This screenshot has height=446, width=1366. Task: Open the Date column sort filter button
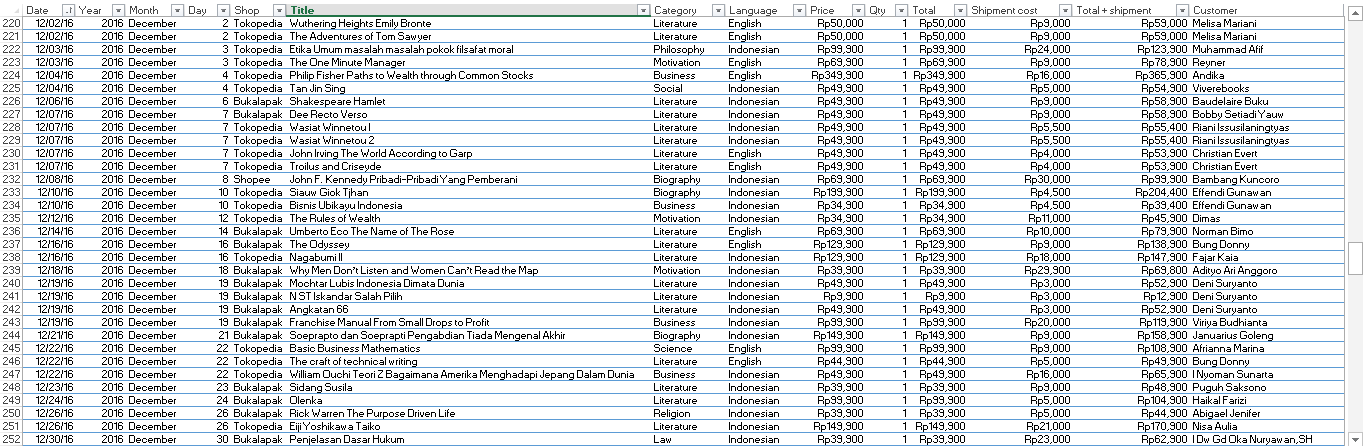(x=68, y=10)
